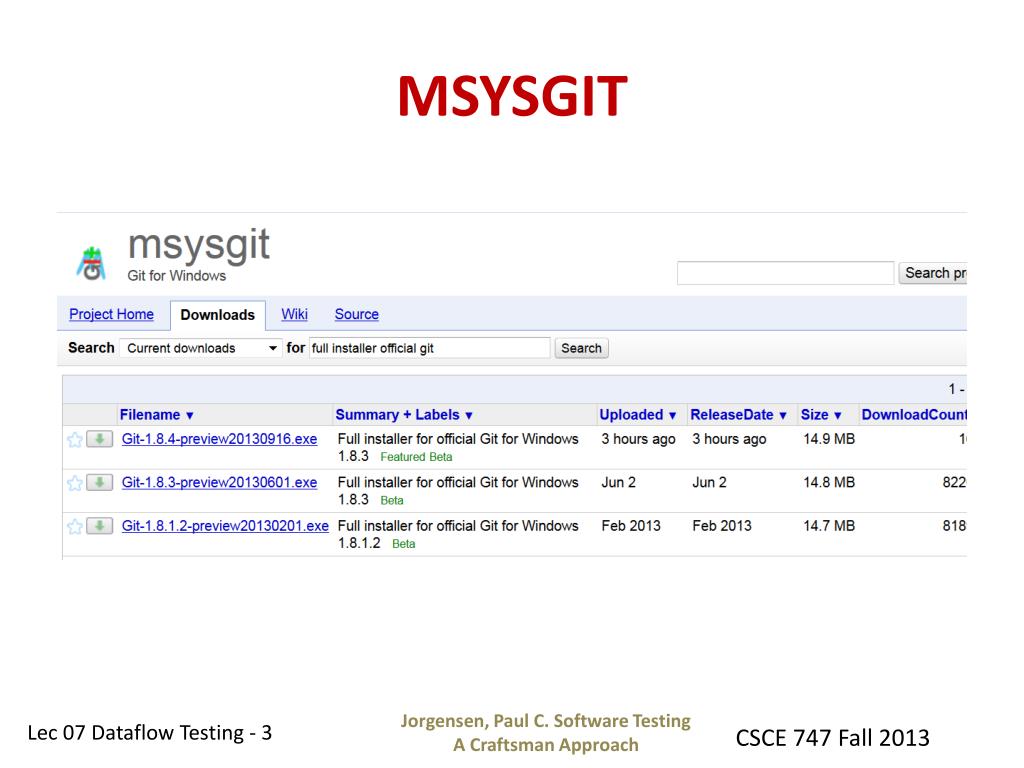Click the Search button next to the query field
The width and height of the screenshot is (1024, 768).
click(581, 348)
